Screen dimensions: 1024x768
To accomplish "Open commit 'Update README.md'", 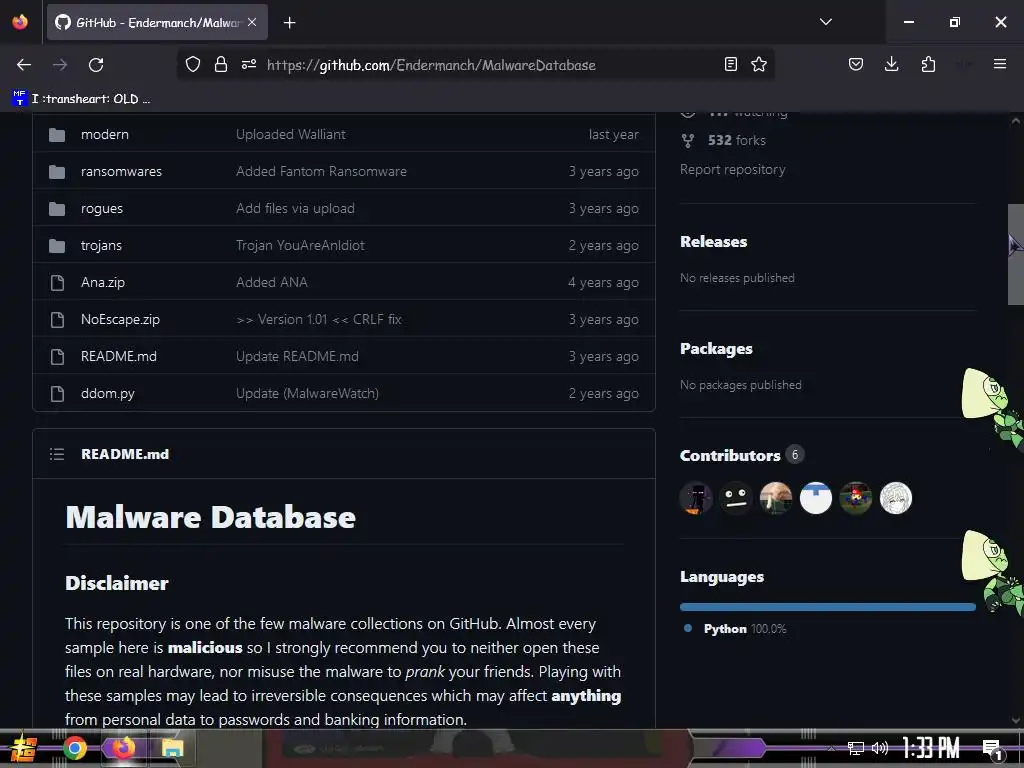I will click(297, 357).
